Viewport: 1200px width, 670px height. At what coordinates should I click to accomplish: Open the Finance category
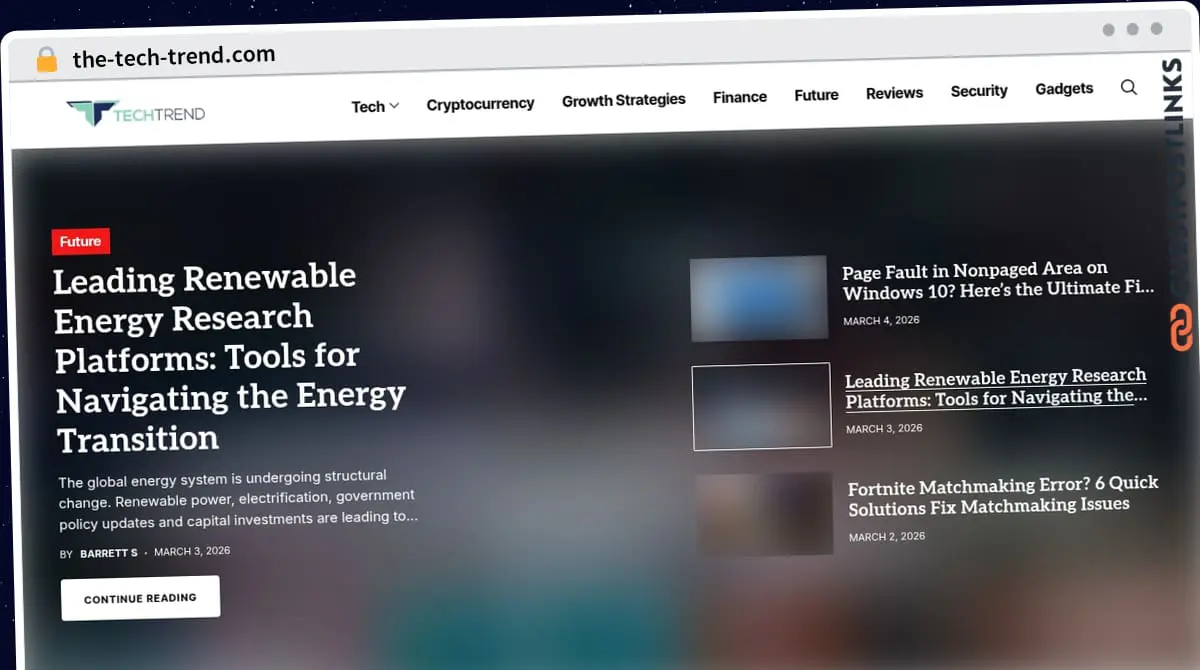point(739,97)
